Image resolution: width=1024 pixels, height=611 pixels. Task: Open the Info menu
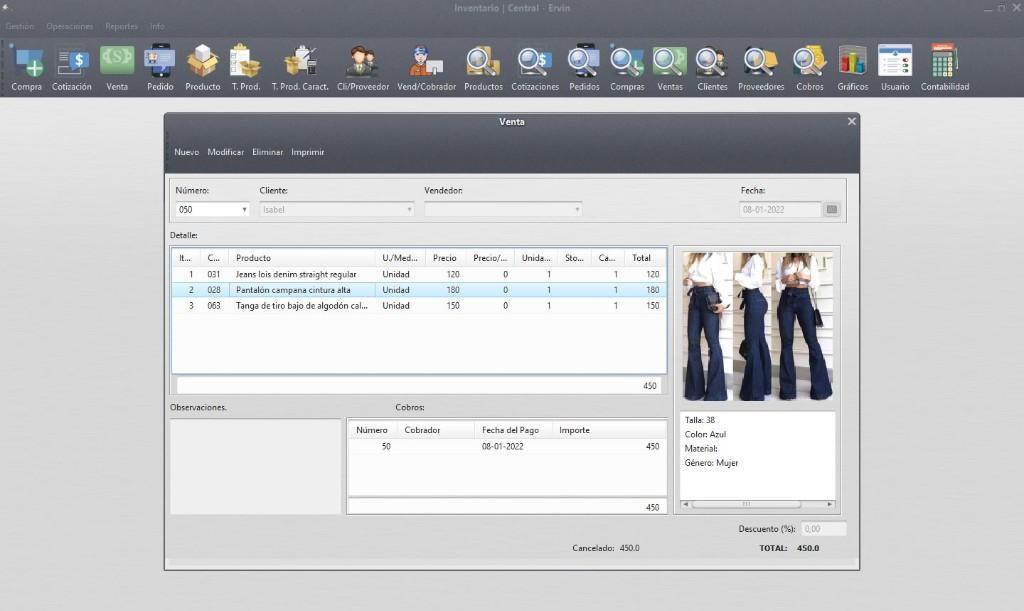coord(157,26)
